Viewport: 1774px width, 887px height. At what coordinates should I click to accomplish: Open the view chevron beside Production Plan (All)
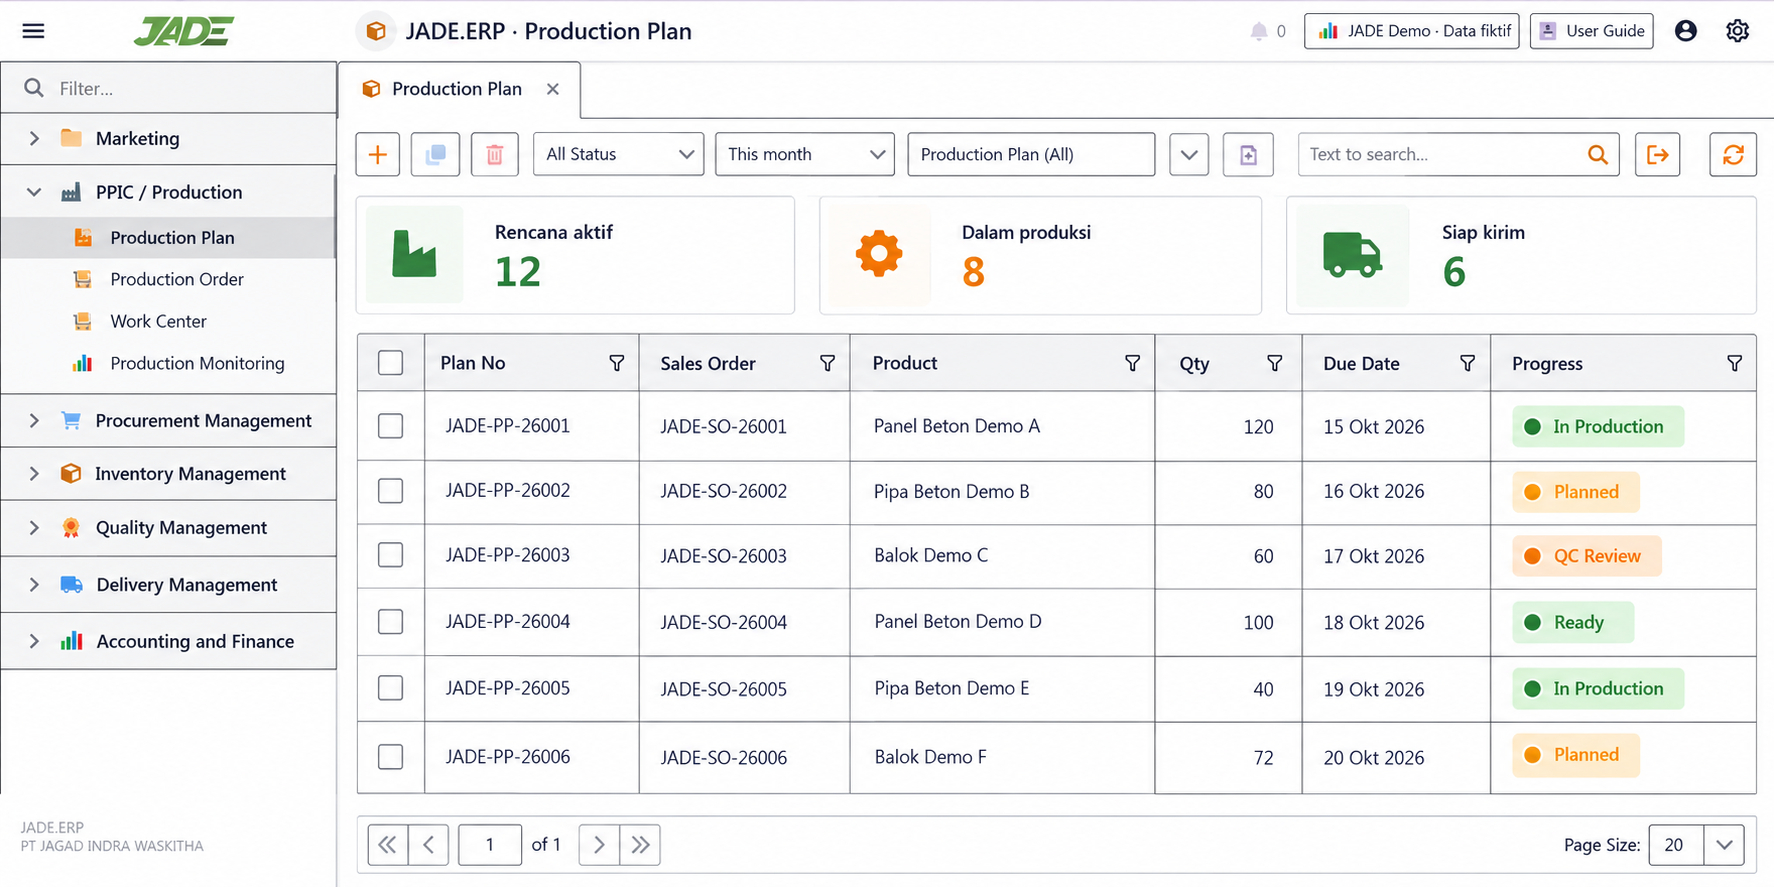pyautogui.click(x=1189, y=155)
